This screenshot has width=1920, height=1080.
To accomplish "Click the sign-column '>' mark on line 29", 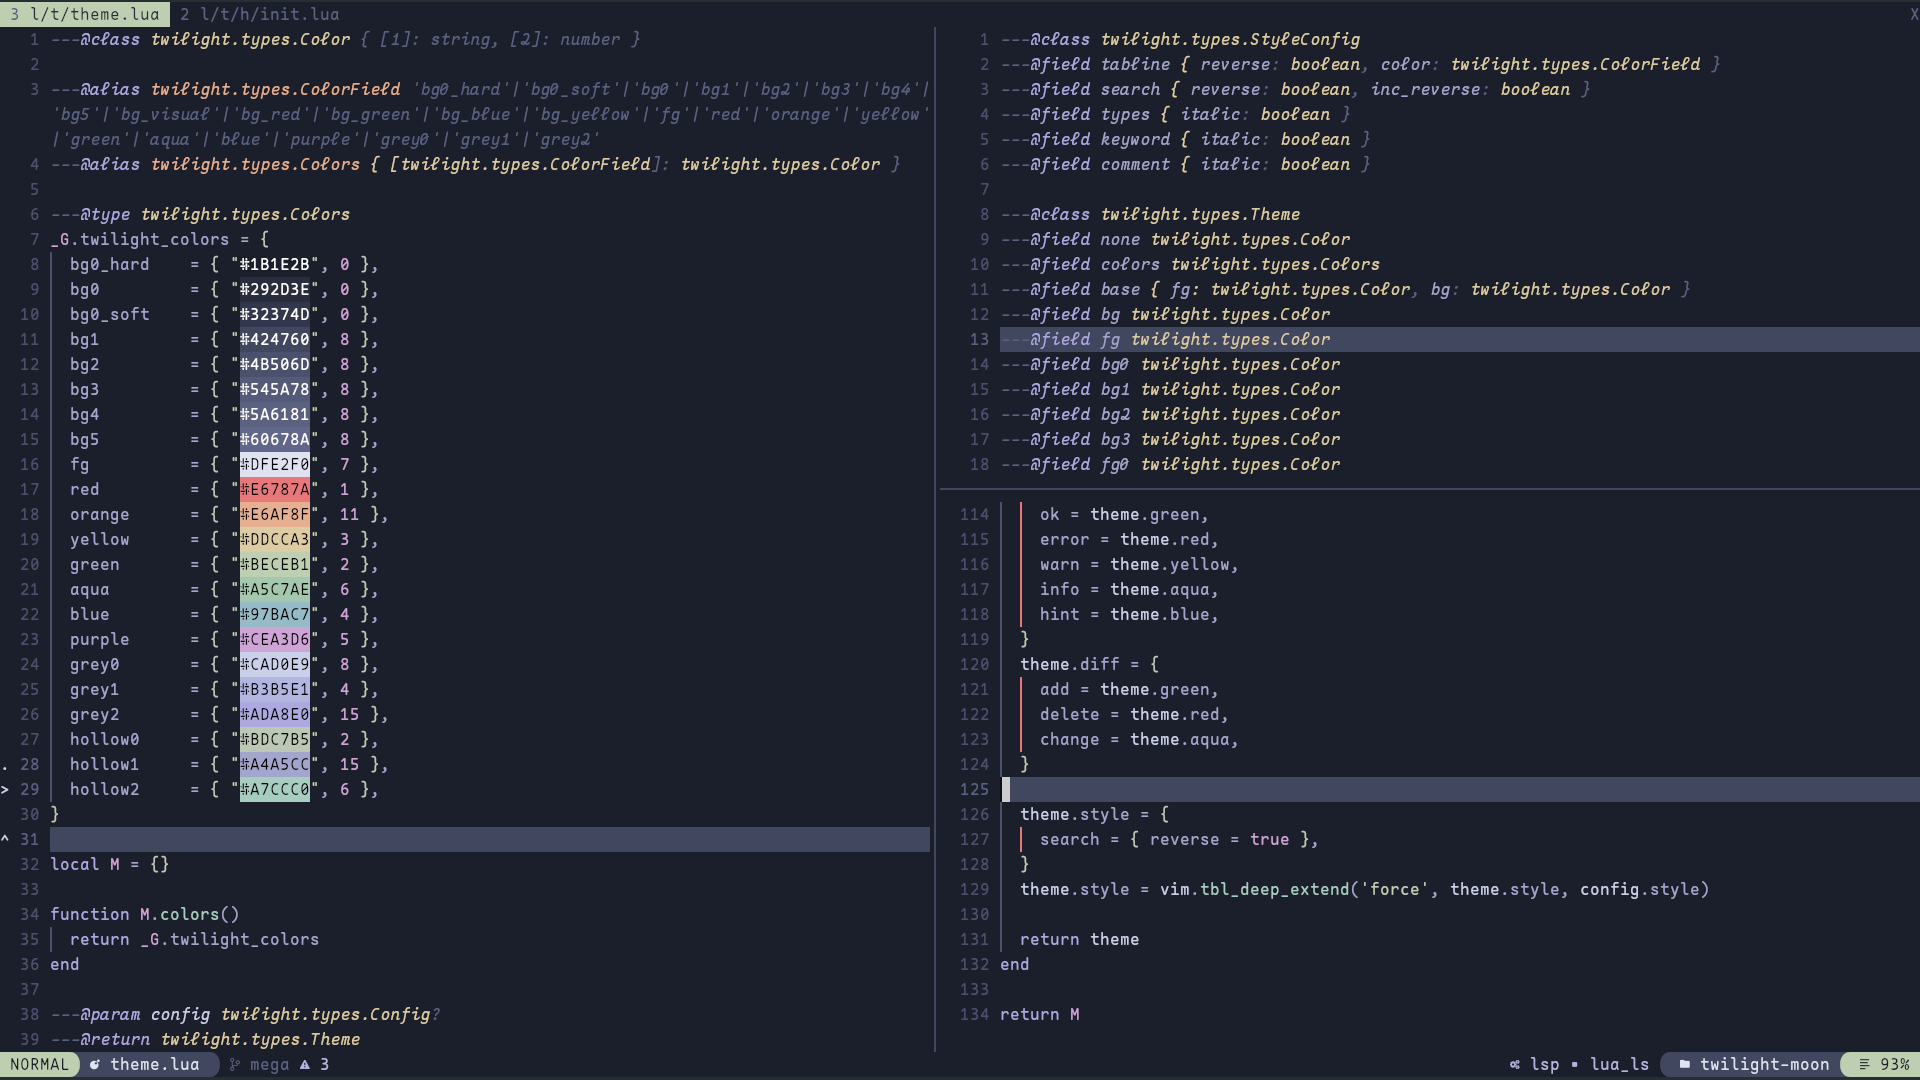I will point(6,789).
